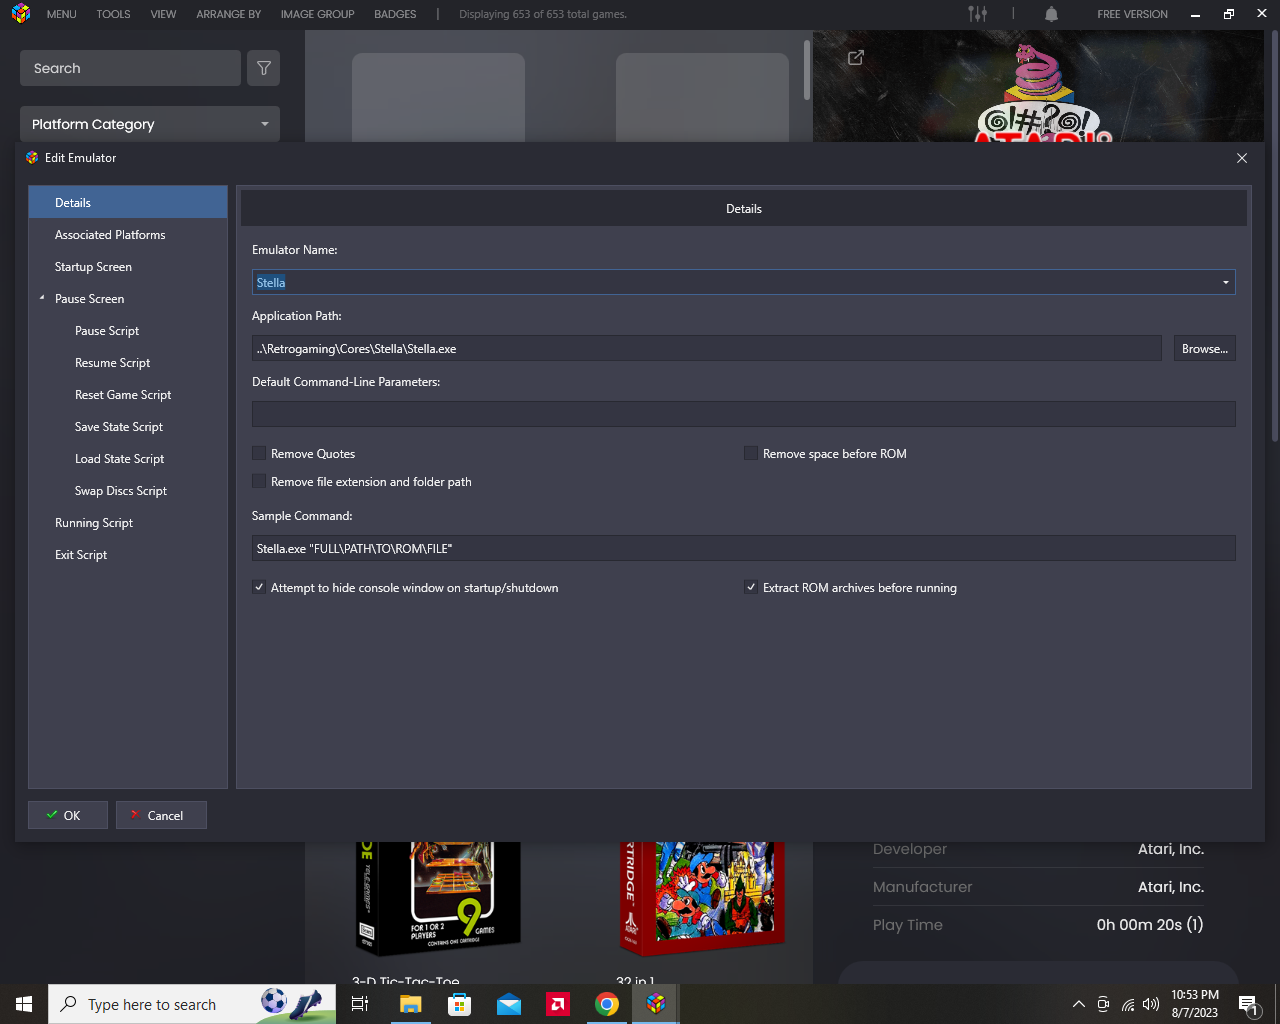Viewport: 1280px width, 1024px height.
Task: Uncheck Extract ROM archives before running
Action: click(751, 587)
